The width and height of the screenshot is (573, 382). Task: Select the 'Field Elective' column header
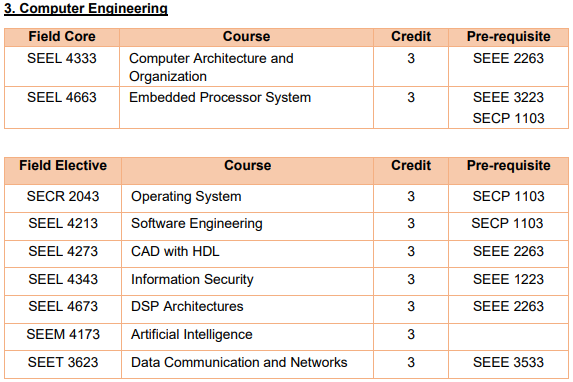click(63, 166)
